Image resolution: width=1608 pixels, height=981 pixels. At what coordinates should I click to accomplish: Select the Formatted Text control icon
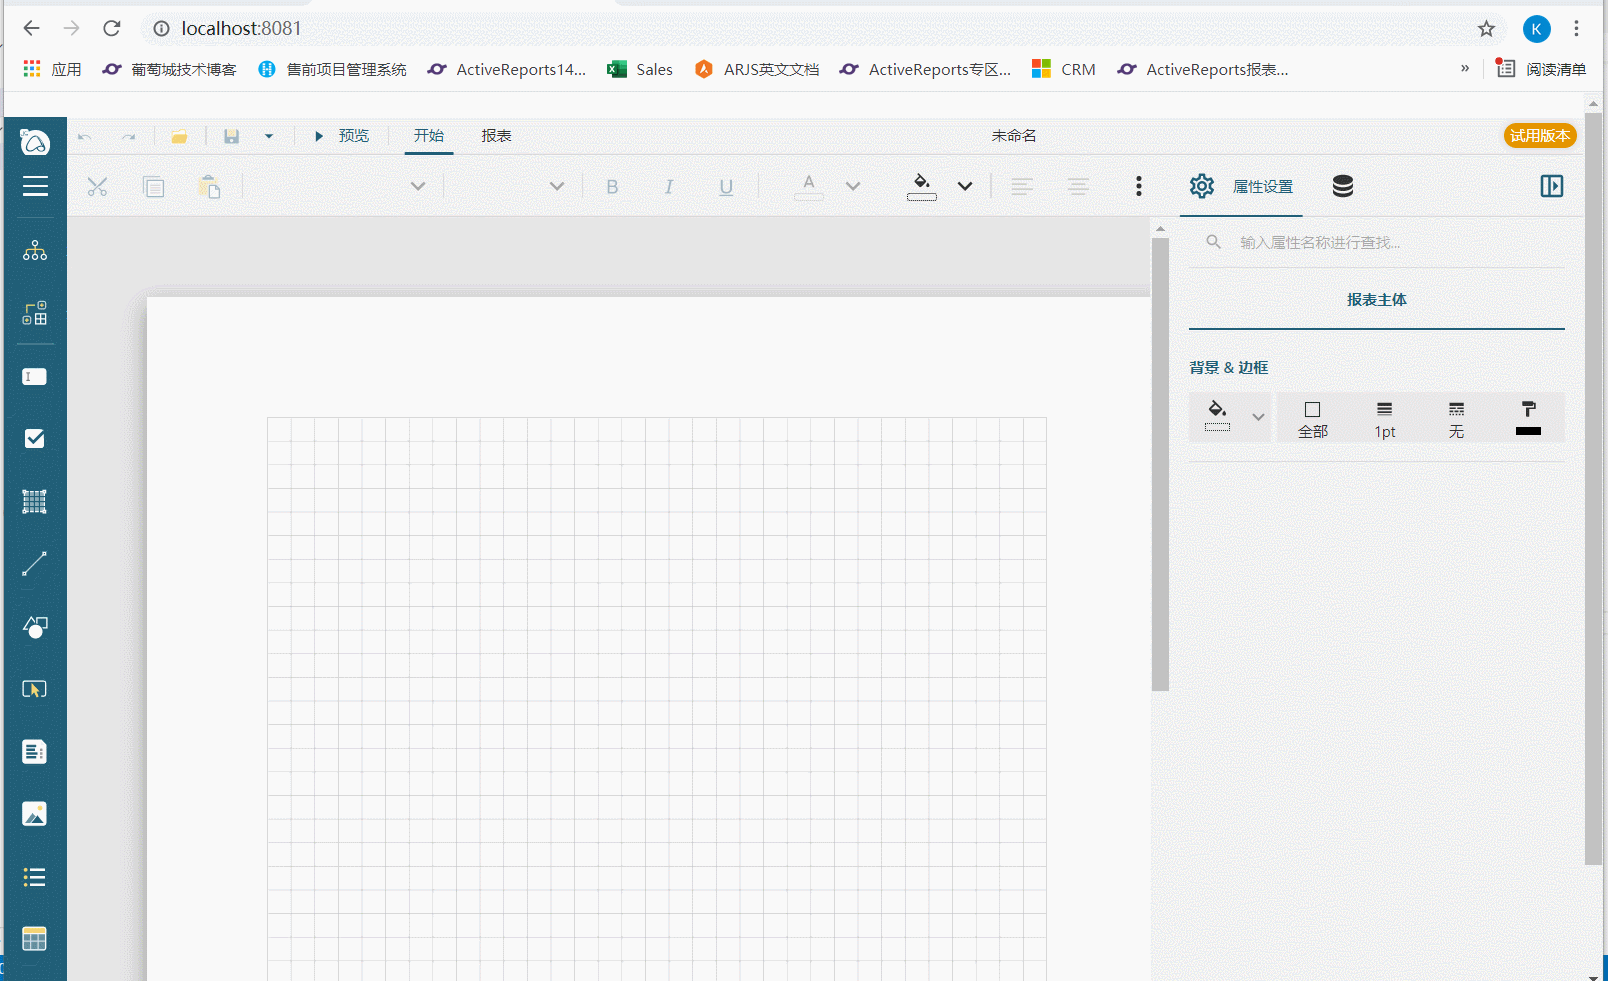35,752
